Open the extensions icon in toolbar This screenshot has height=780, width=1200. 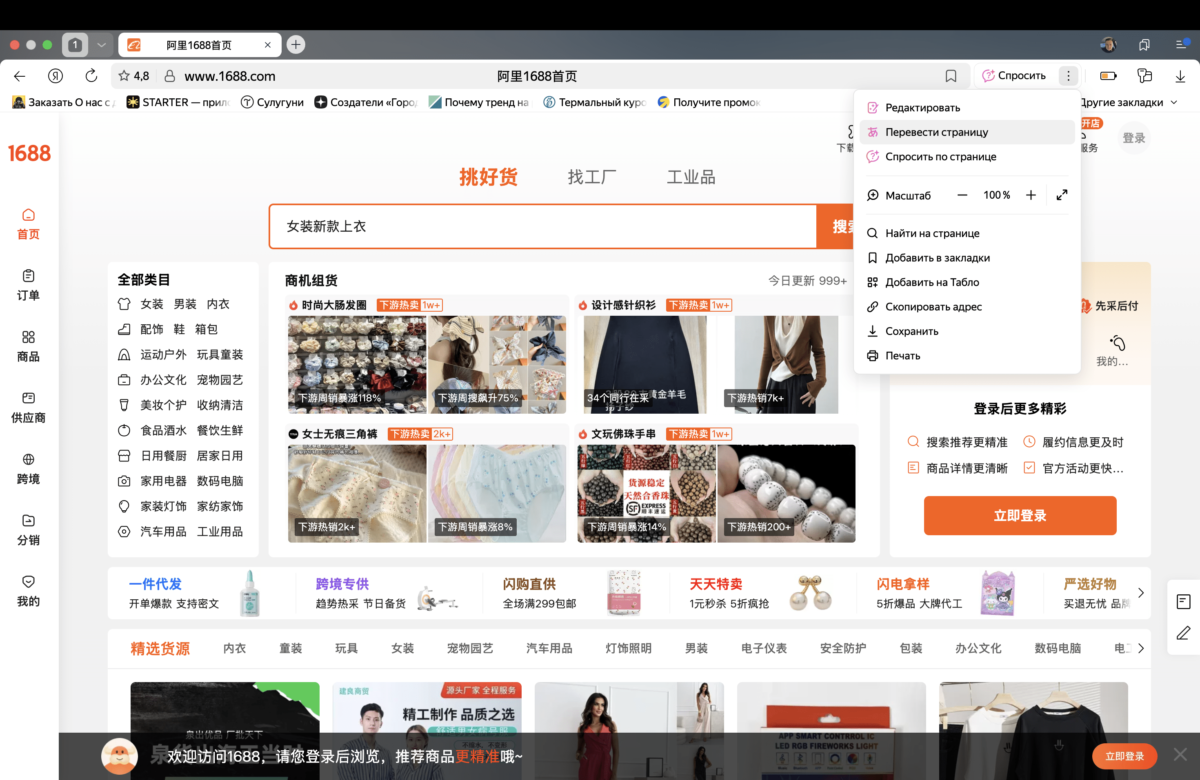(1145, 76)
